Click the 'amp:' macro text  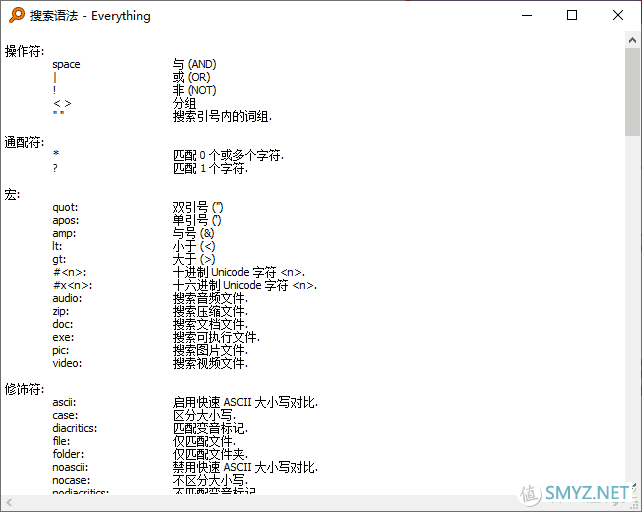pos(64,233)
